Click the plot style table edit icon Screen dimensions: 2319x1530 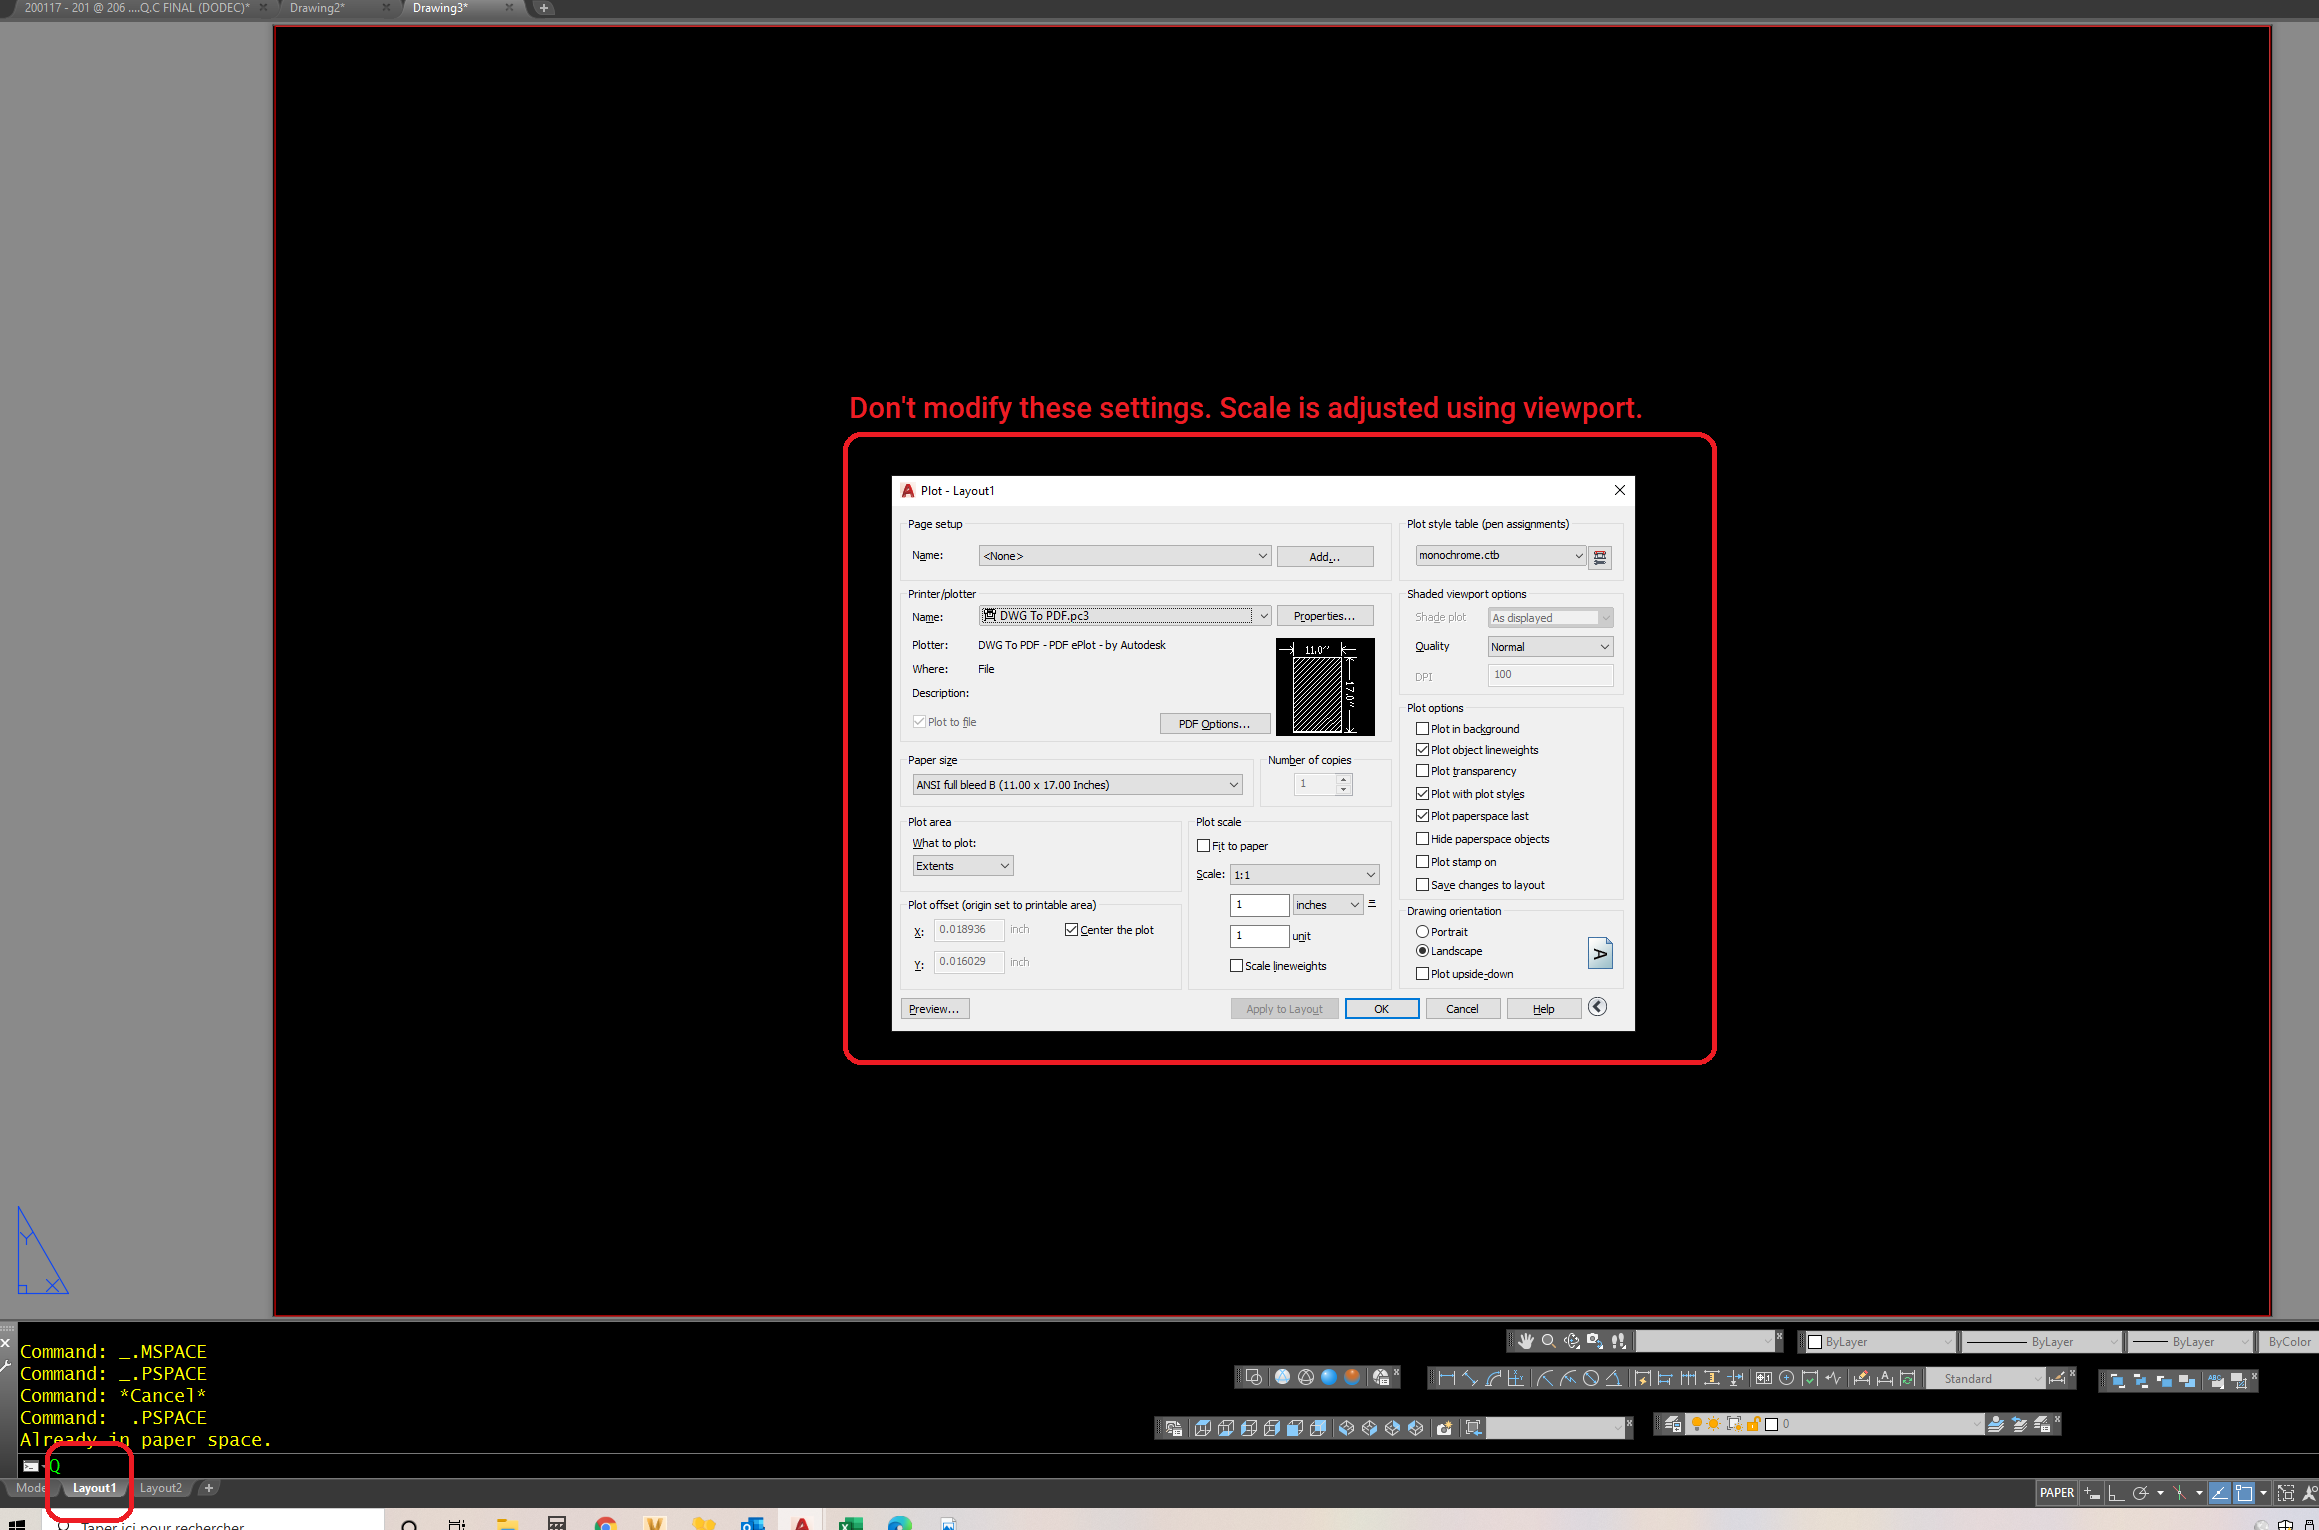click(x=1600, y=555)
